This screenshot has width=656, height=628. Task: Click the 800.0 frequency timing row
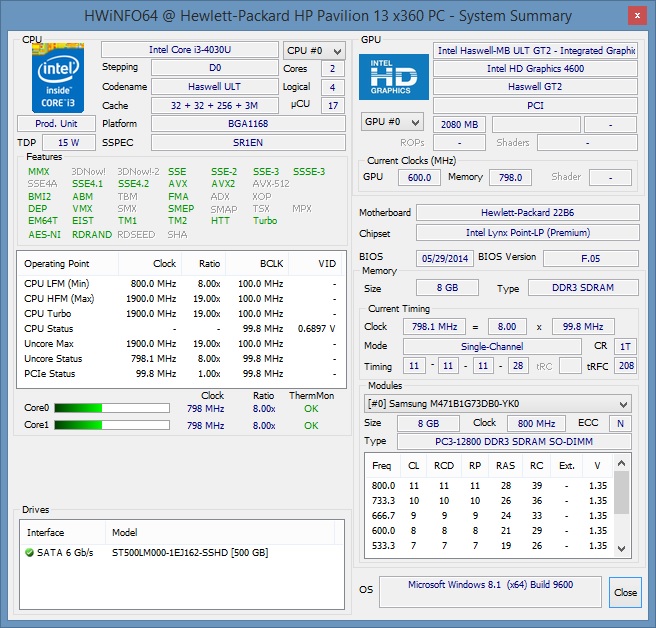click(489, 486)
